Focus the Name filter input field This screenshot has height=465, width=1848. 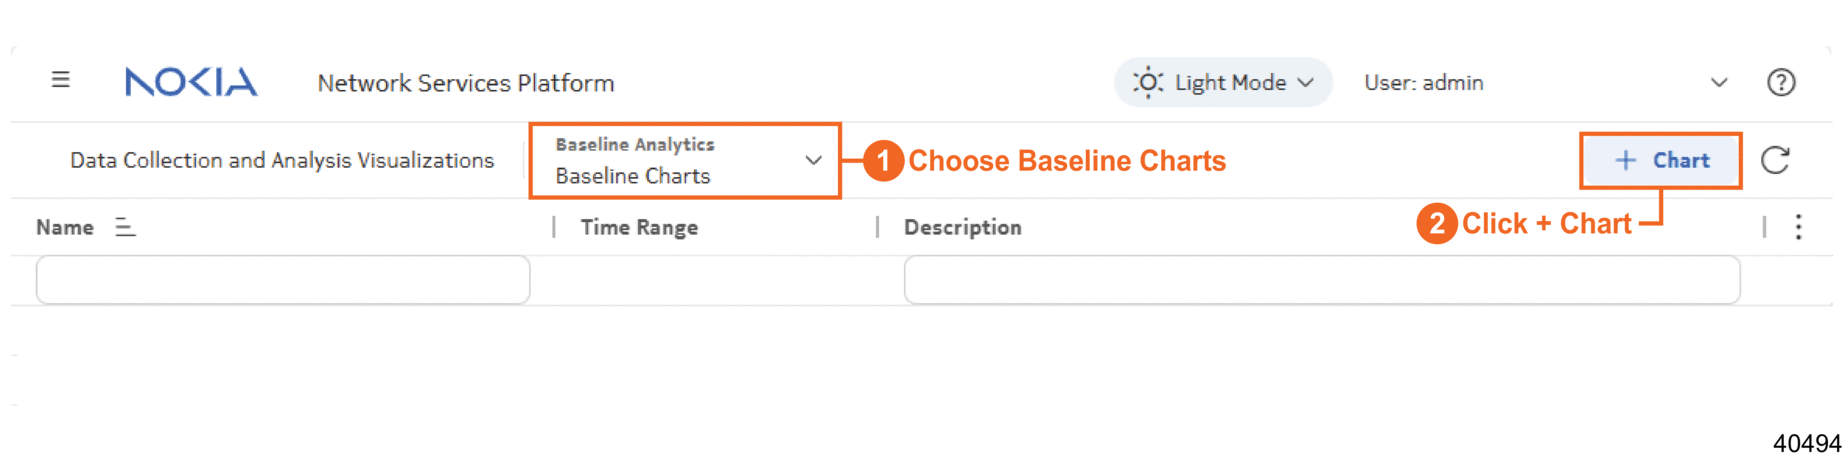283,280
